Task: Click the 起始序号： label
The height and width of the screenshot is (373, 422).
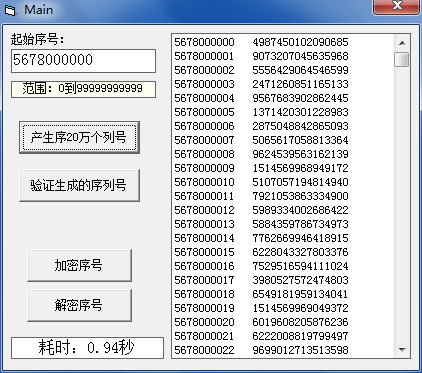Action: coord(37,39)
